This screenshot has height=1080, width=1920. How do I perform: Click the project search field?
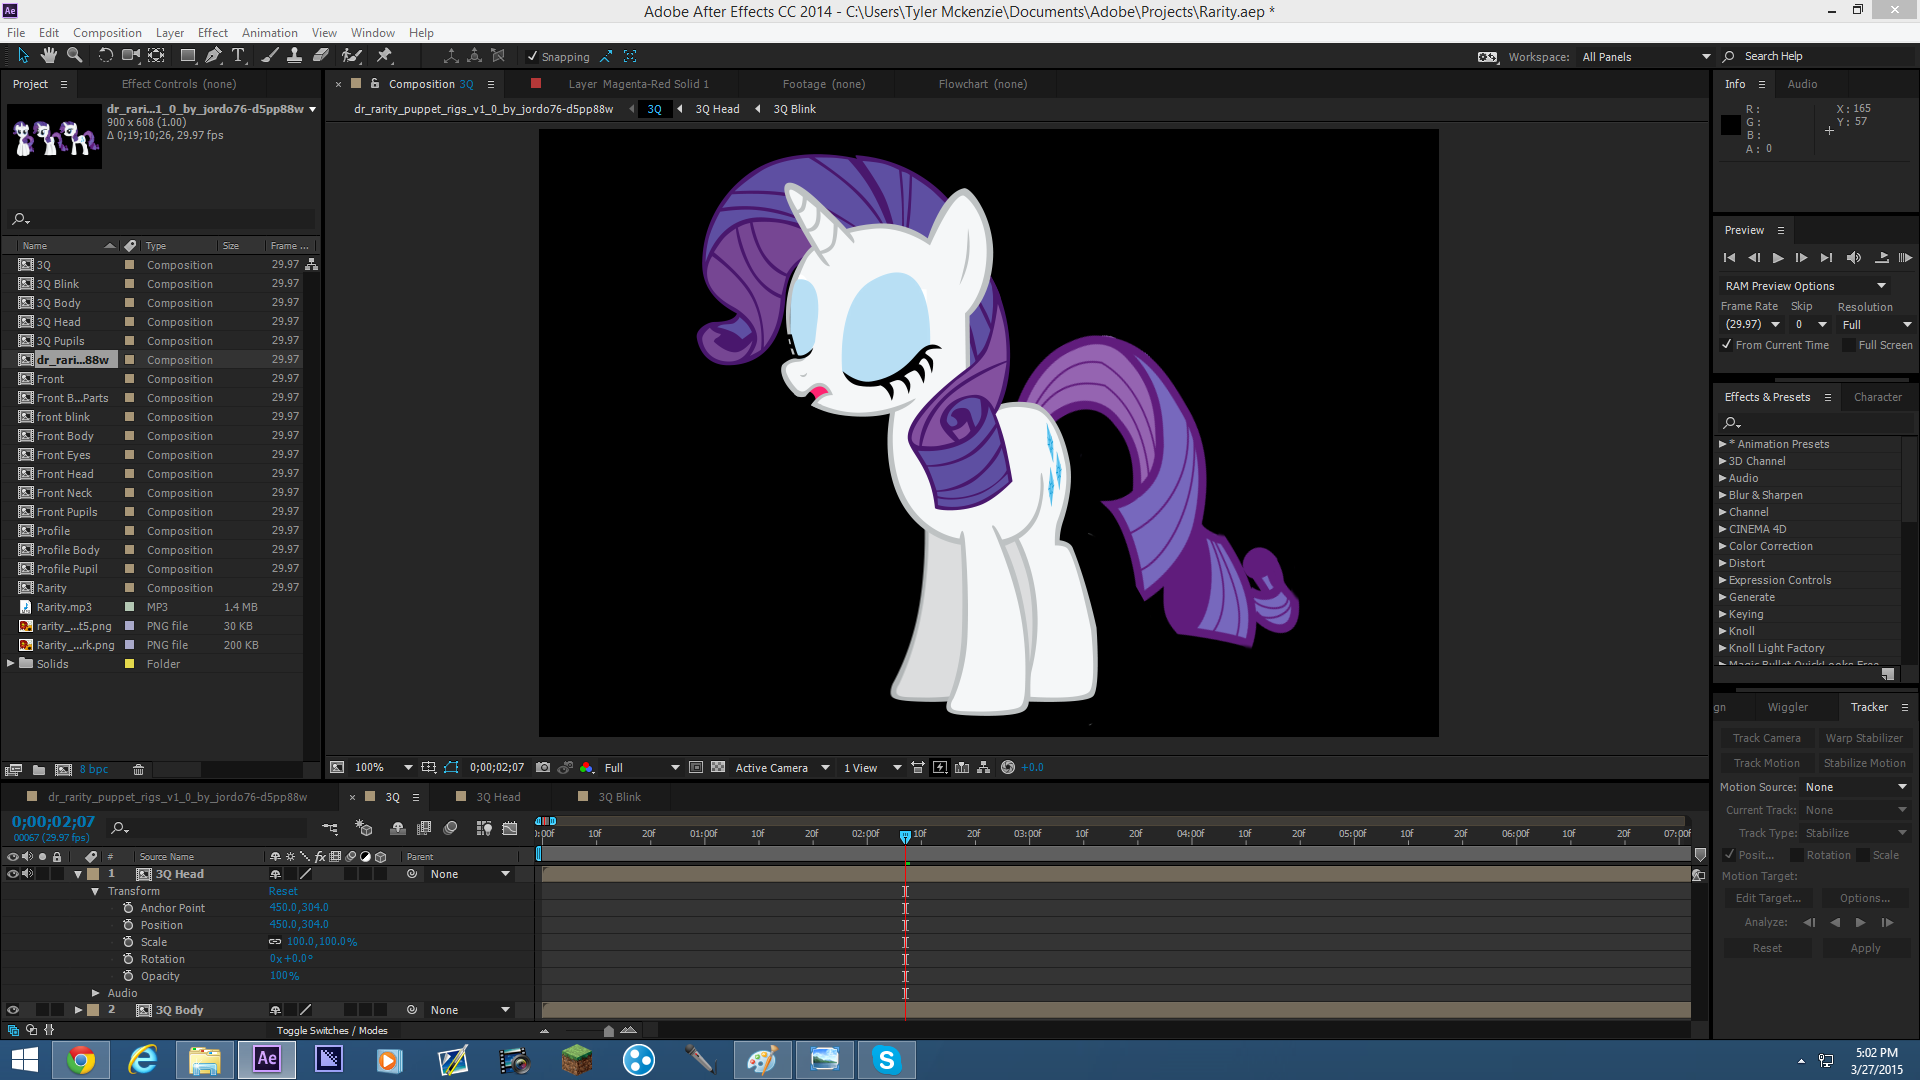[160, 219]
